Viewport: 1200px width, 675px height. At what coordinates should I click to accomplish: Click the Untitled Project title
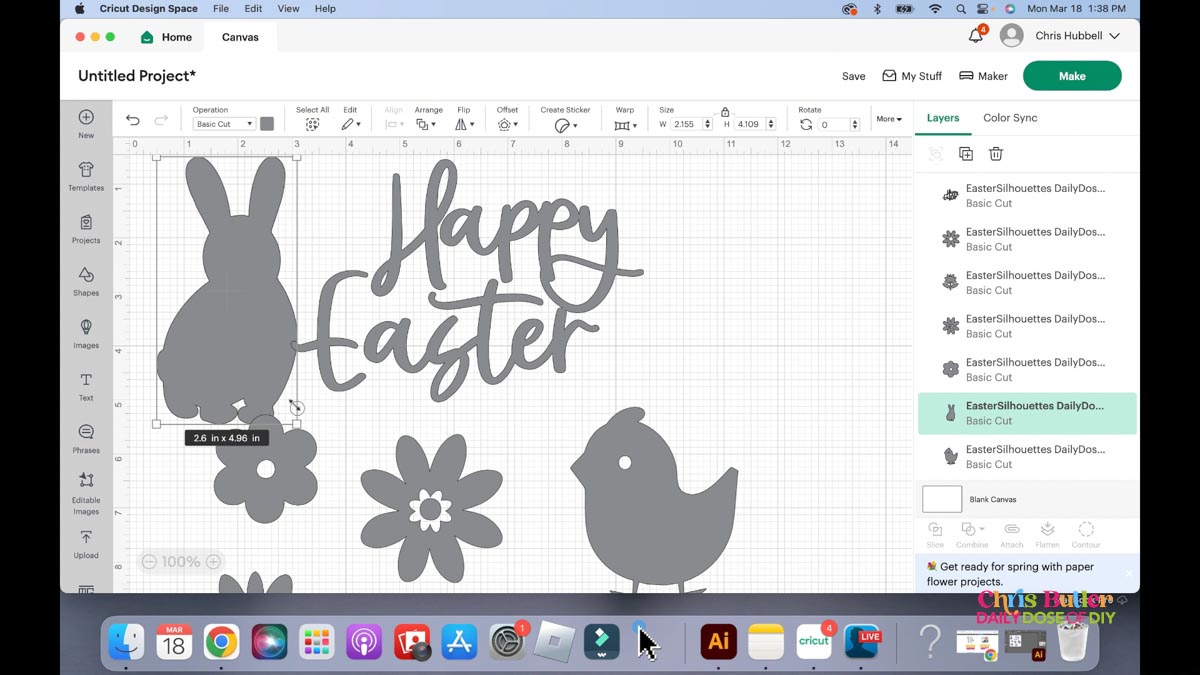click(137, 76)
